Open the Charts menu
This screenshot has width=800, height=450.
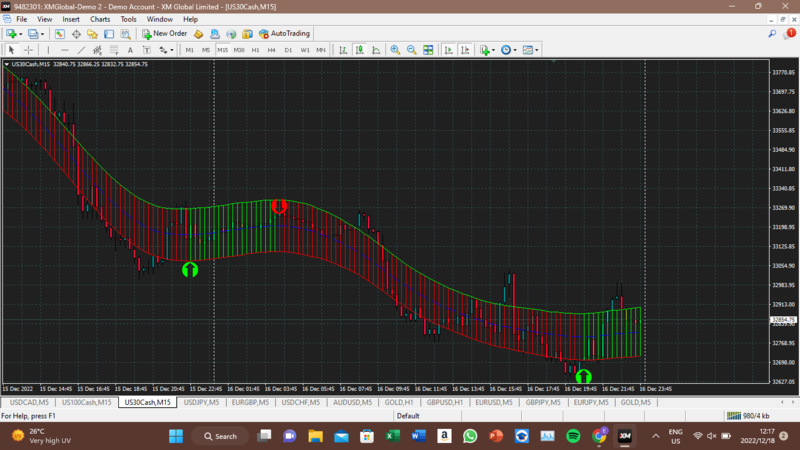click(x=100, y=19)
